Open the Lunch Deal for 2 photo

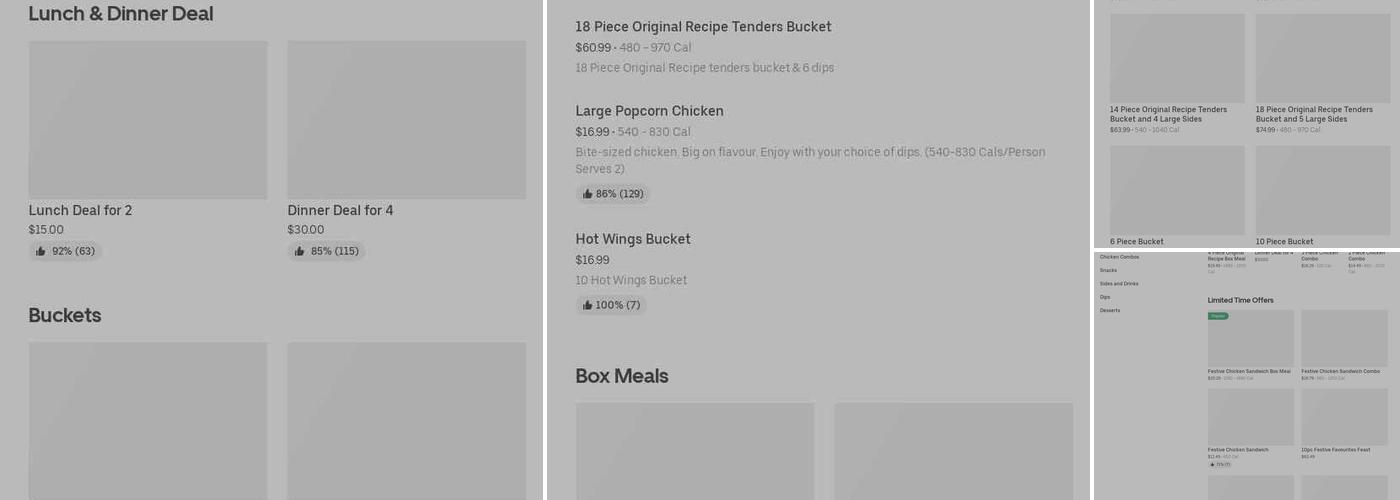pos(148,120)
